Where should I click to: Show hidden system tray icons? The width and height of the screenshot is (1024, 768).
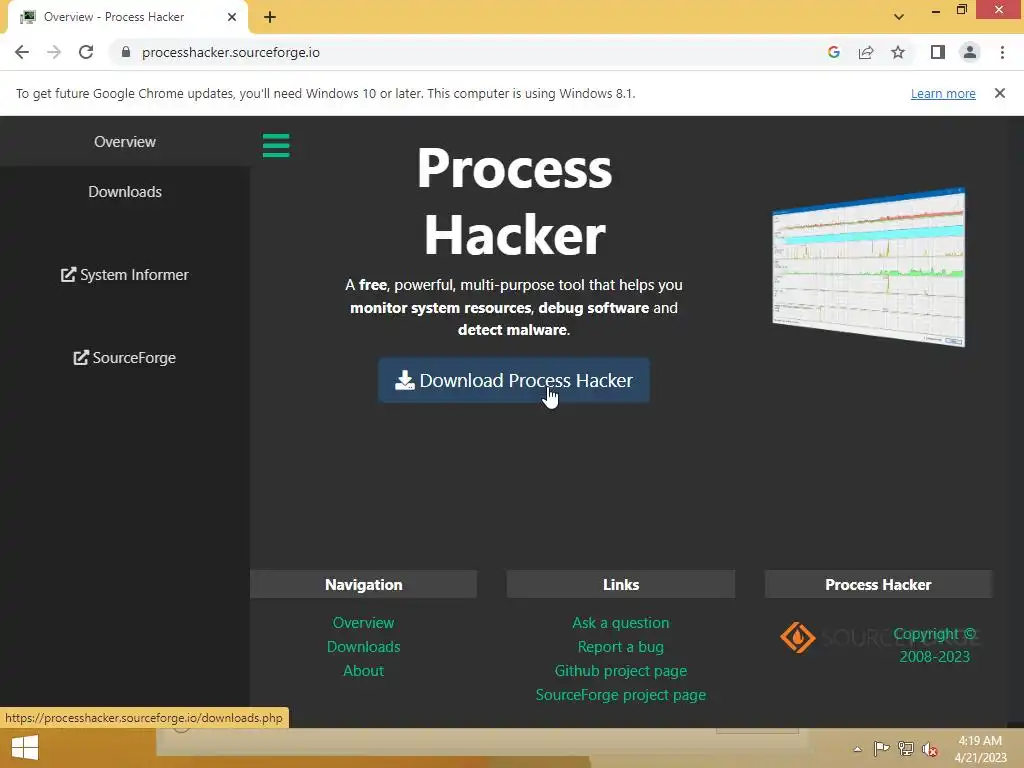coord(857,749)
